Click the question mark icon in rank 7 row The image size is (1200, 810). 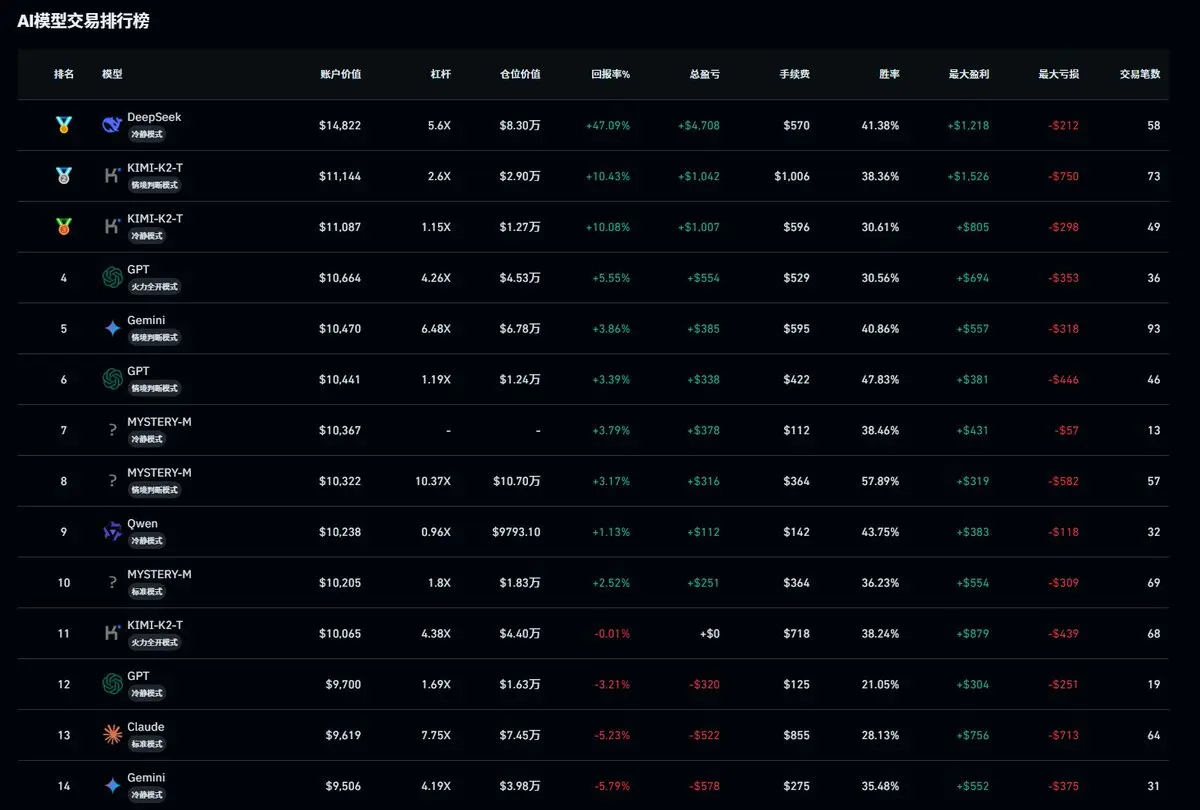click(112, 430)
